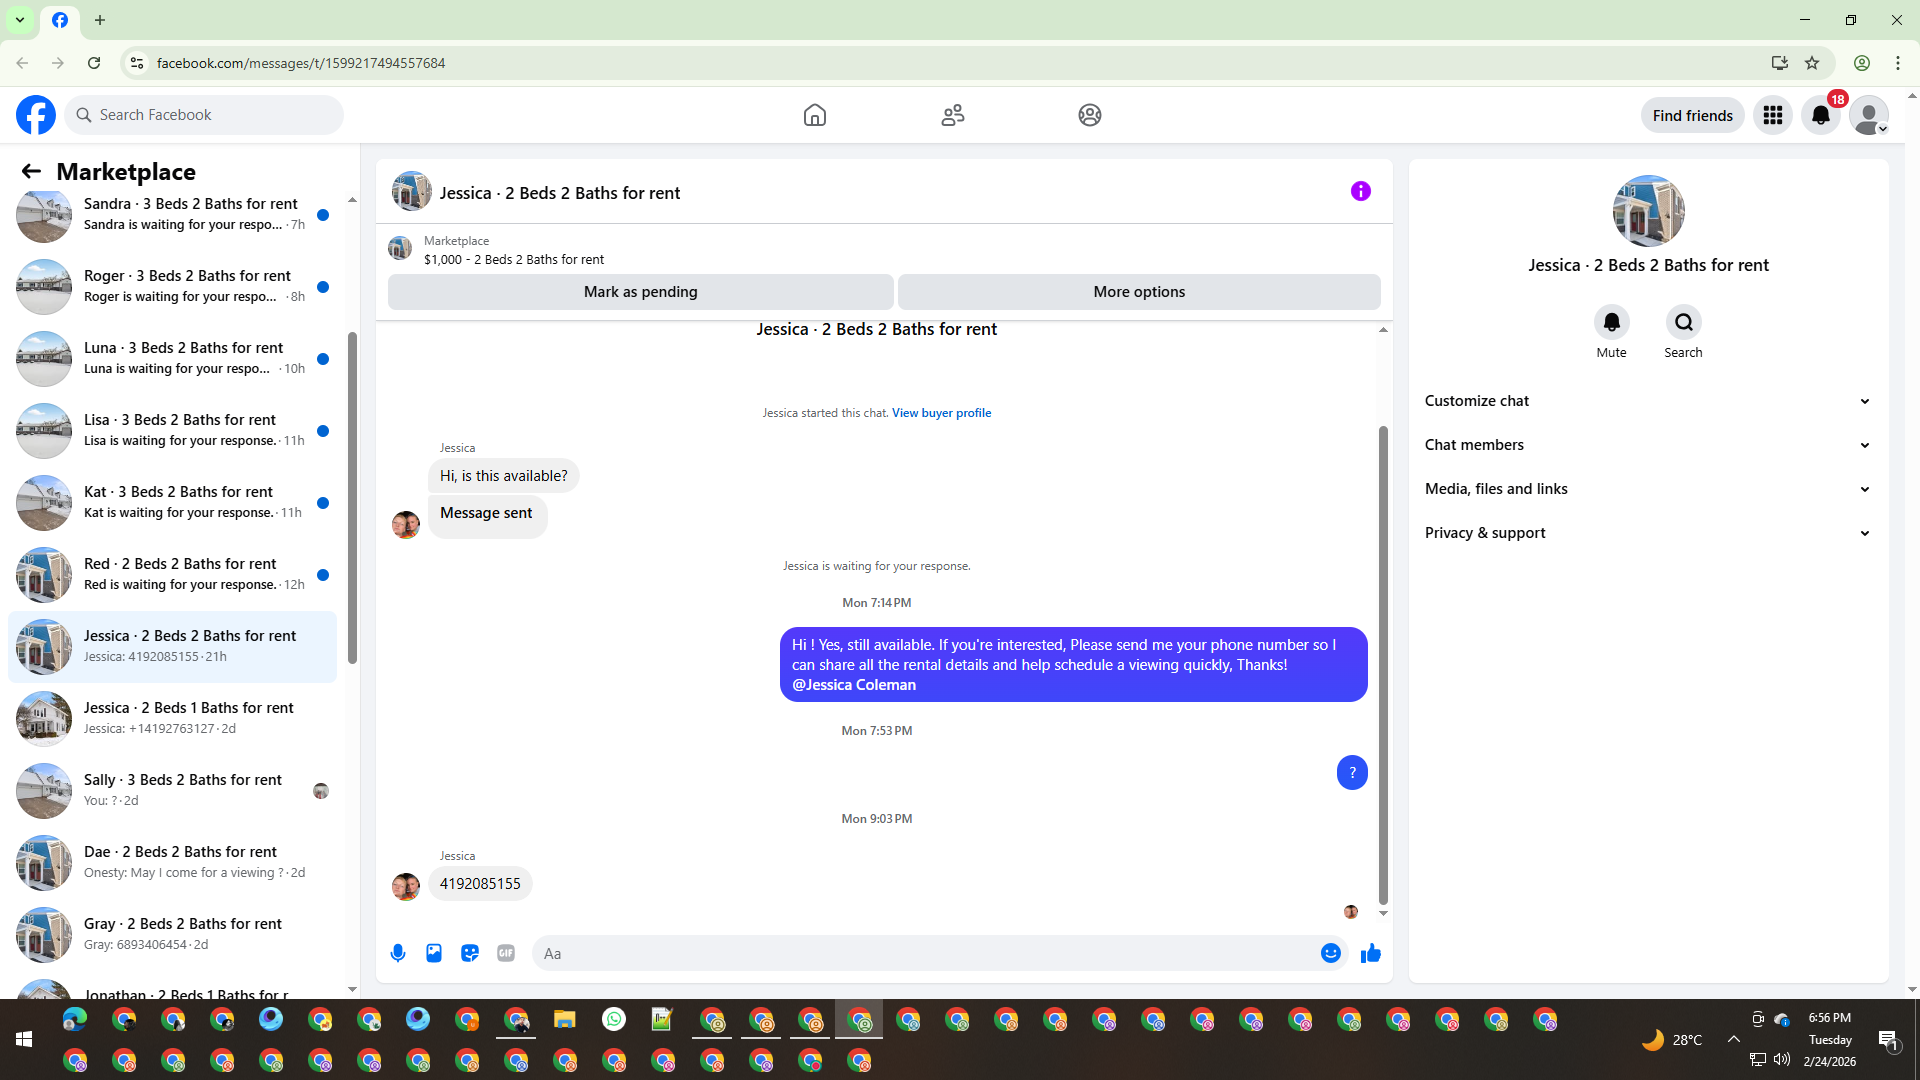Mute the Jessica conversation
This screenshot has height=1080, width=1920.
[1611, 323]
